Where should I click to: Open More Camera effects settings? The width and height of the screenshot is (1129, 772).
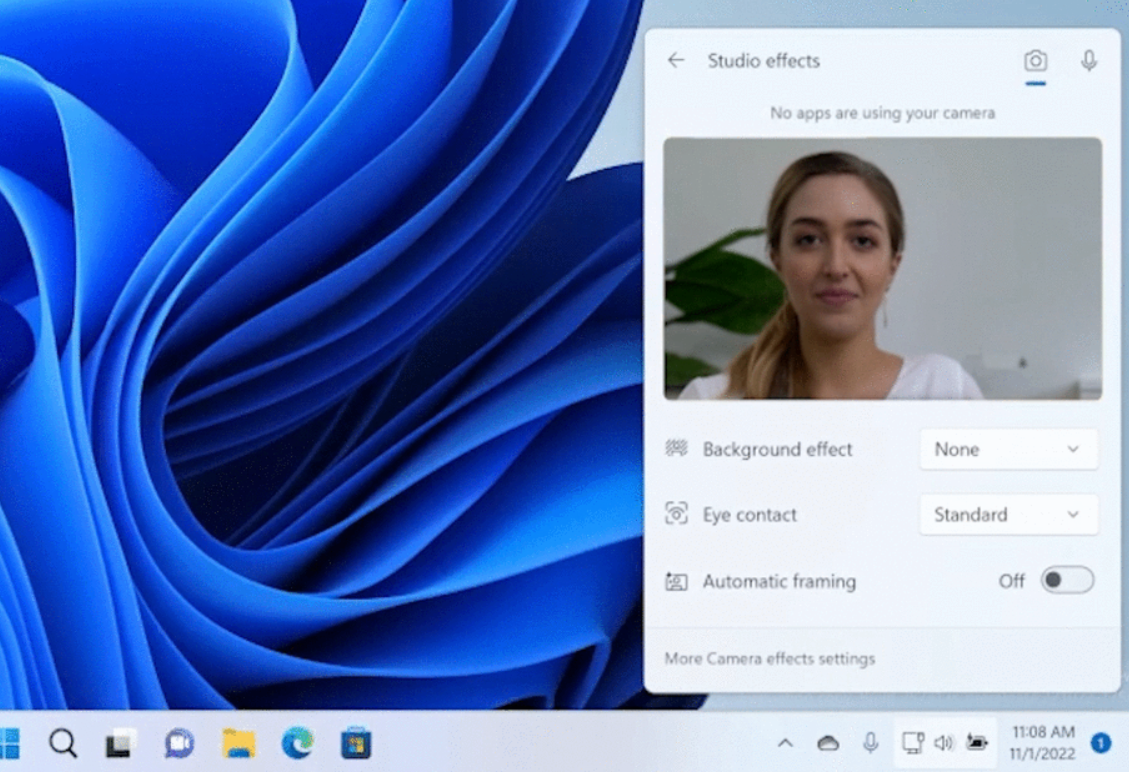(x=769, y=659)
